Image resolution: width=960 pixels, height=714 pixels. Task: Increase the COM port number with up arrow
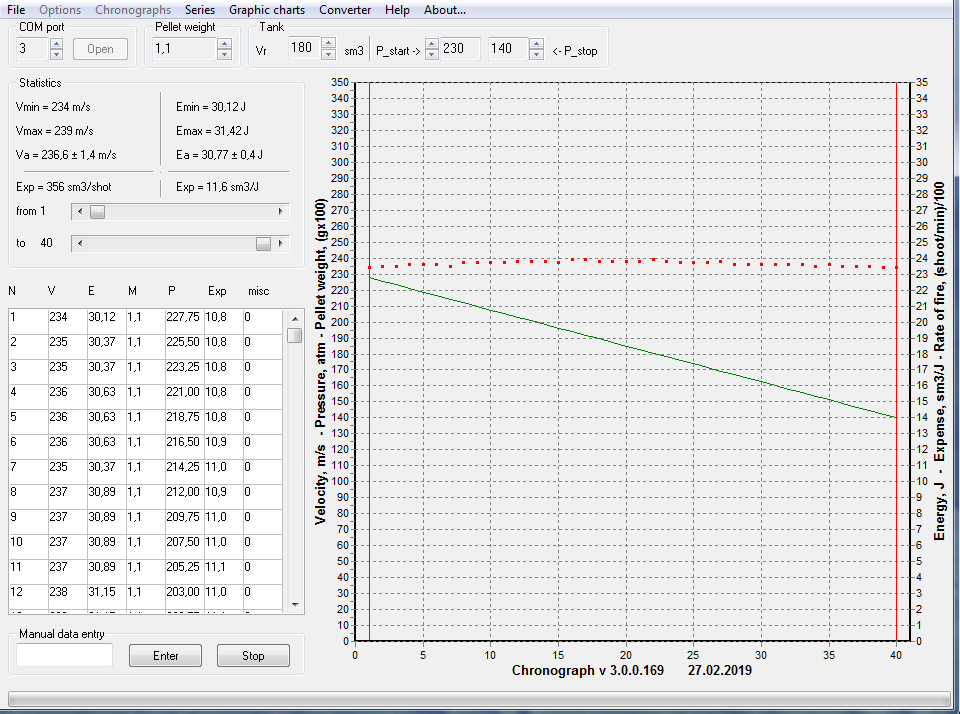tap(56, 43)
